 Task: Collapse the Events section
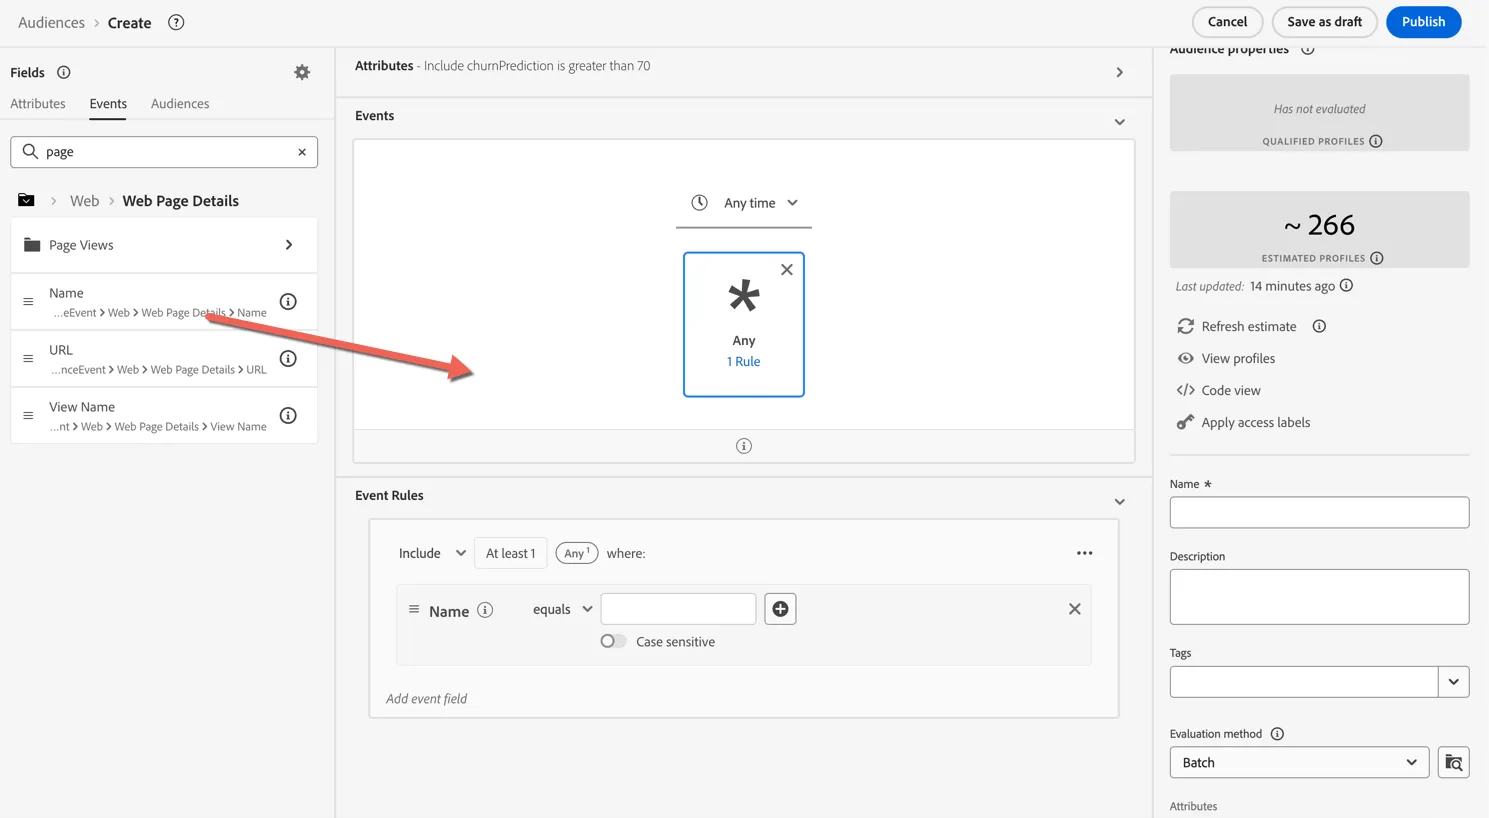(x=1120, y=122)
